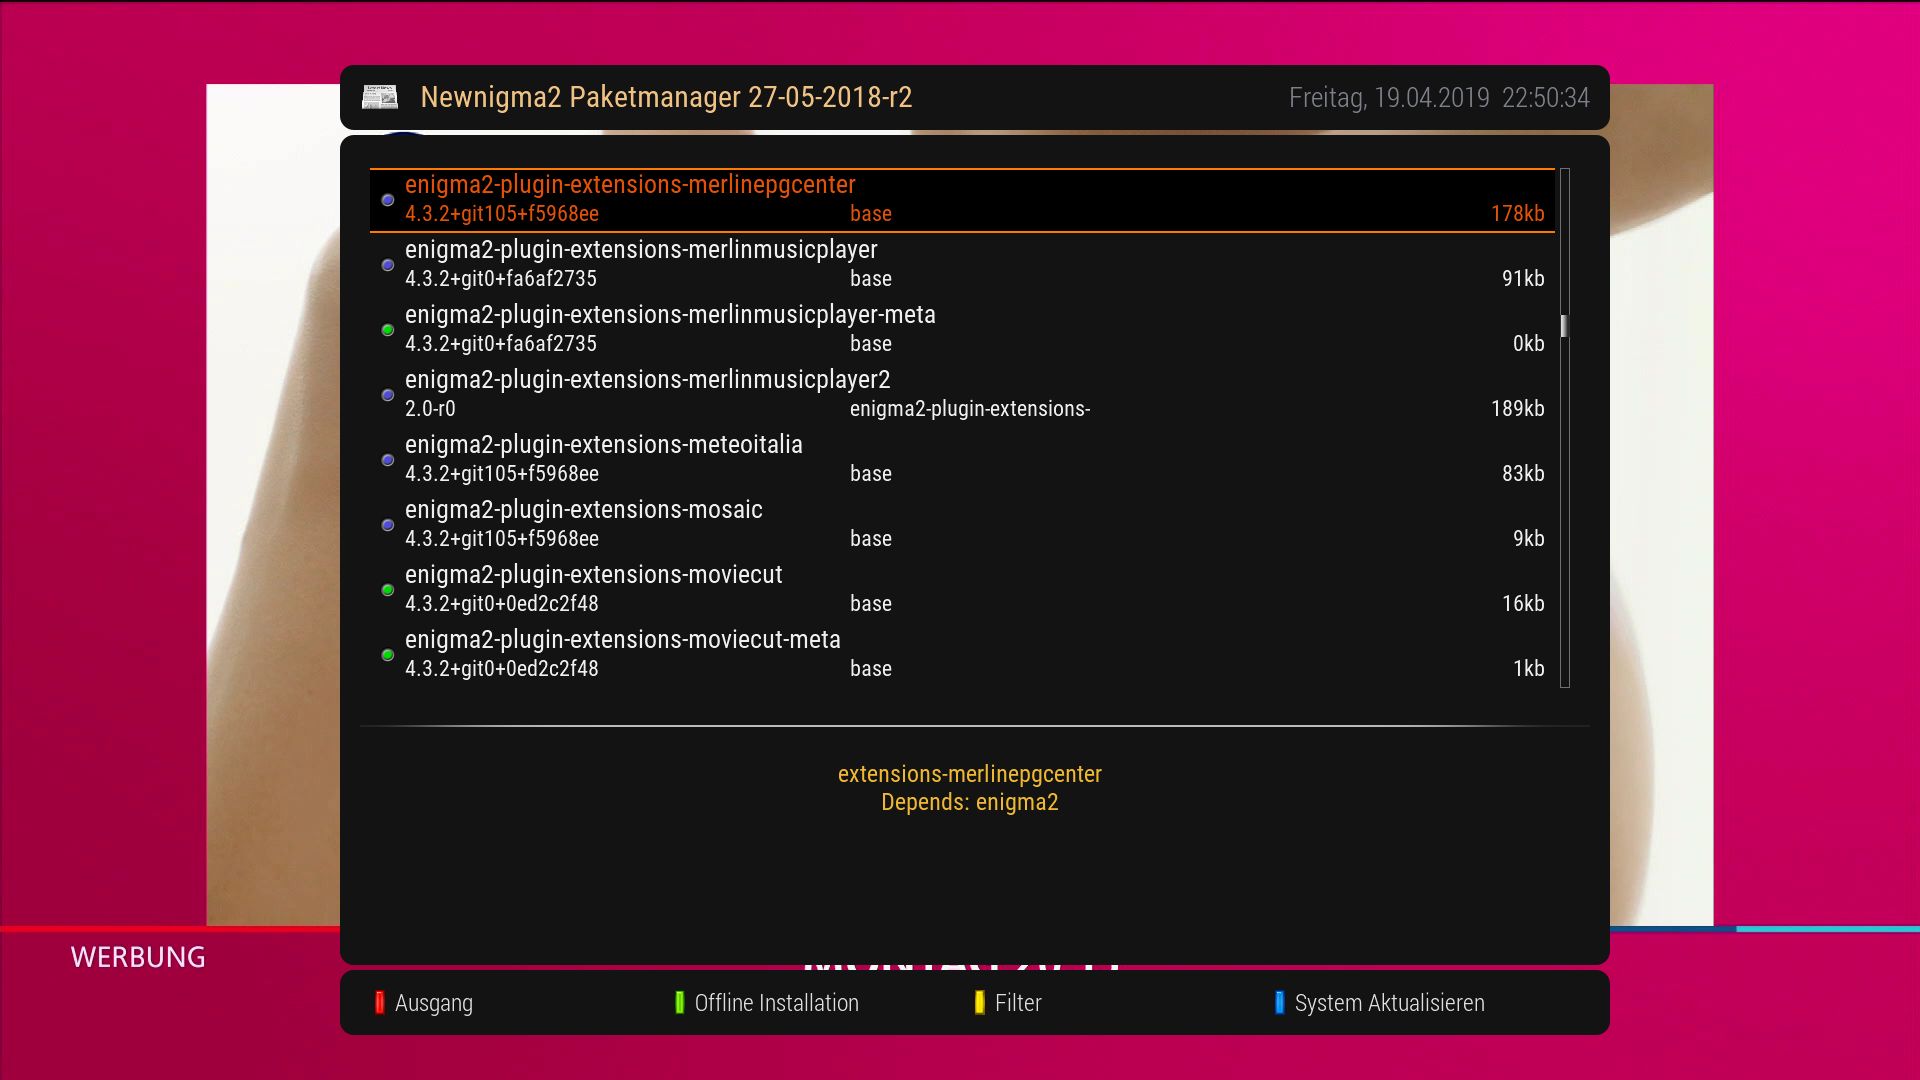
Task: Open the yellow Filter option
Action: click(x=1017, y=1003)
